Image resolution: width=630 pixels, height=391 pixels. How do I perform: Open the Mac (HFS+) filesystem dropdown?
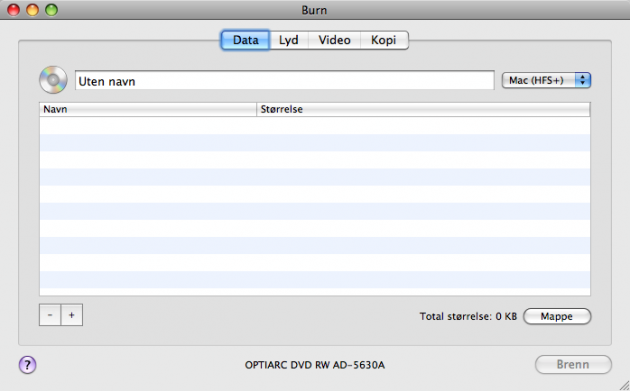[x=546, y=80]
